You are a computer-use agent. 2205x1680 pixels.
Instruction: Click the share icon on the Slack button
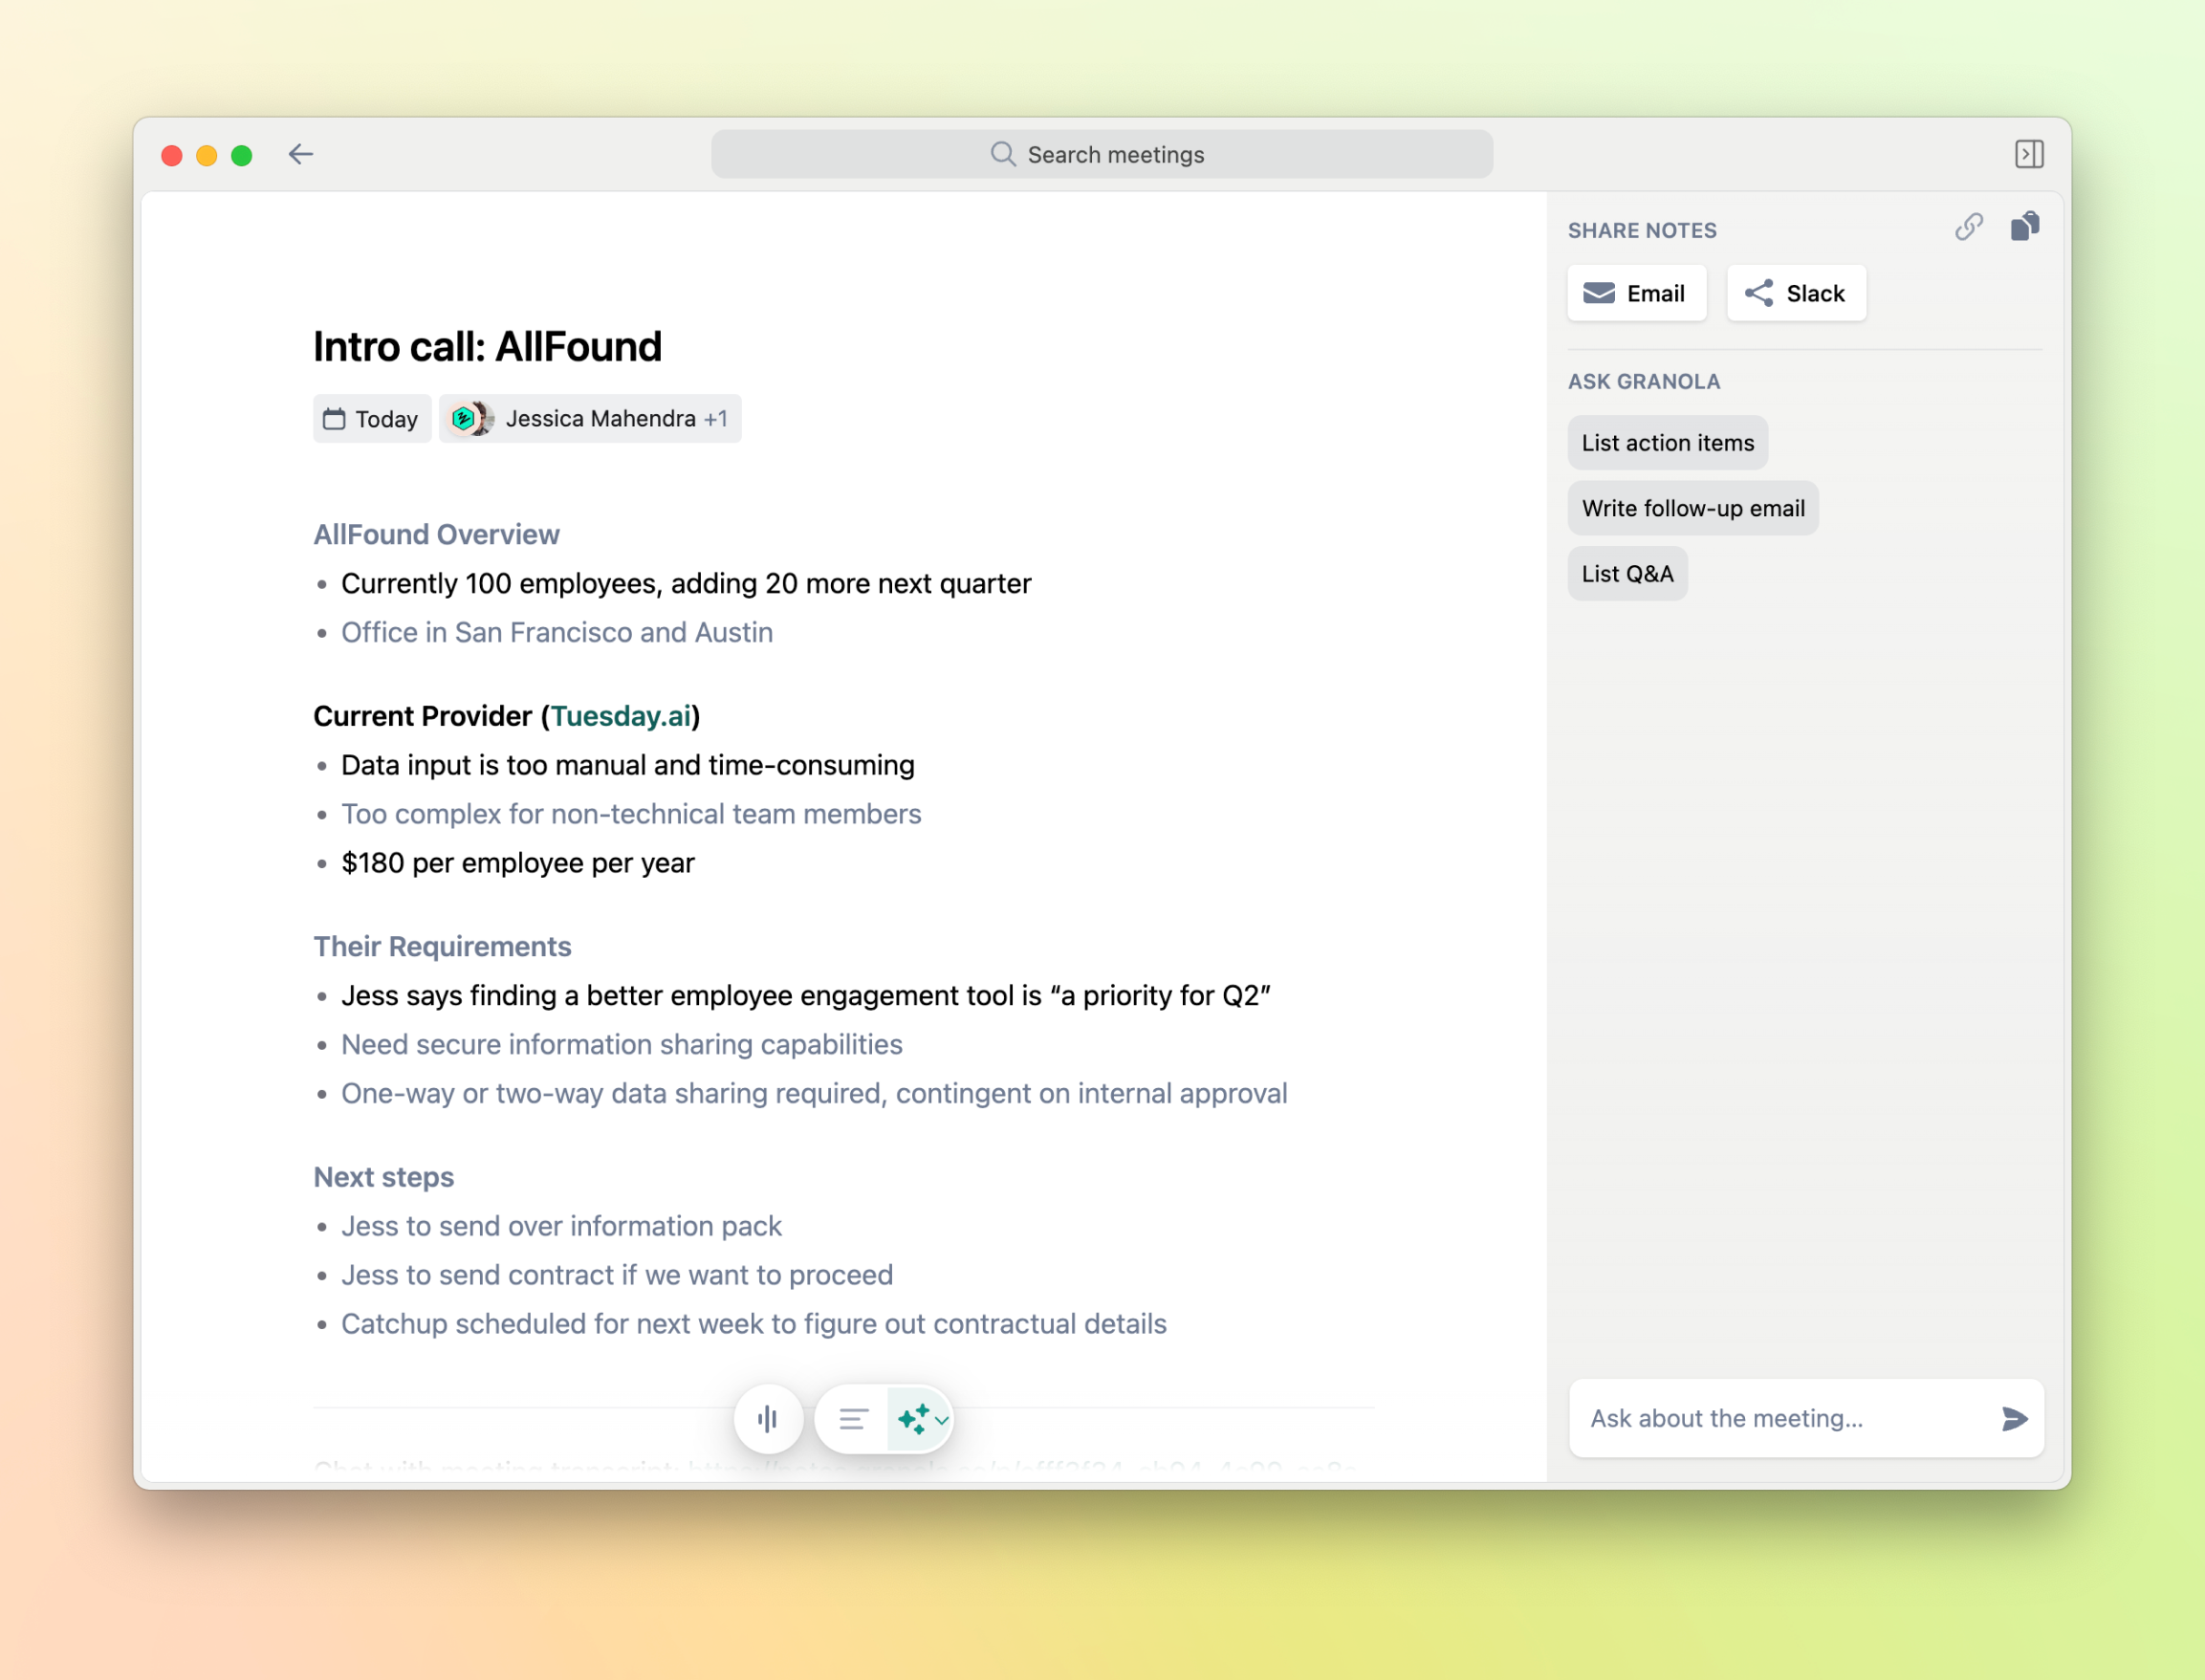click(1761, 293)
